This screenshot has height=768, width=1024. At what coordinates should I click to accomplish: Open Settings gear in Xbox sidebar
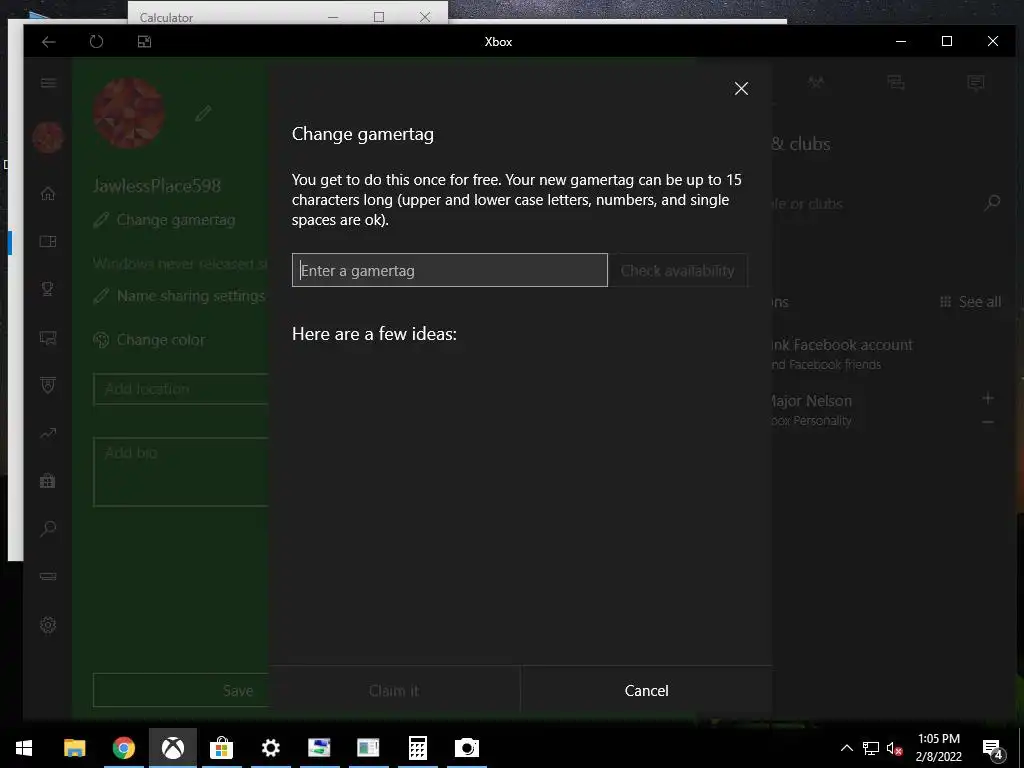pyautogui.click(x=48, y=624)
